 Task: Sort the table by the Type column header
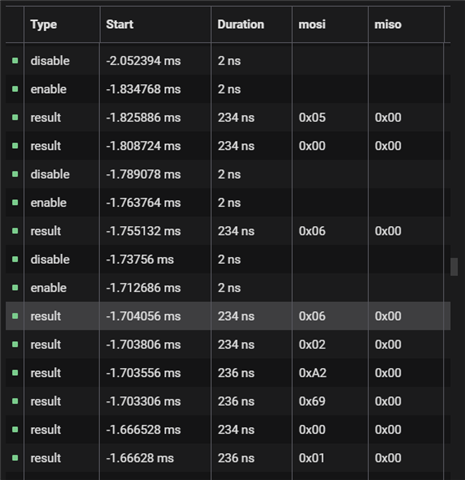(43, 24)
